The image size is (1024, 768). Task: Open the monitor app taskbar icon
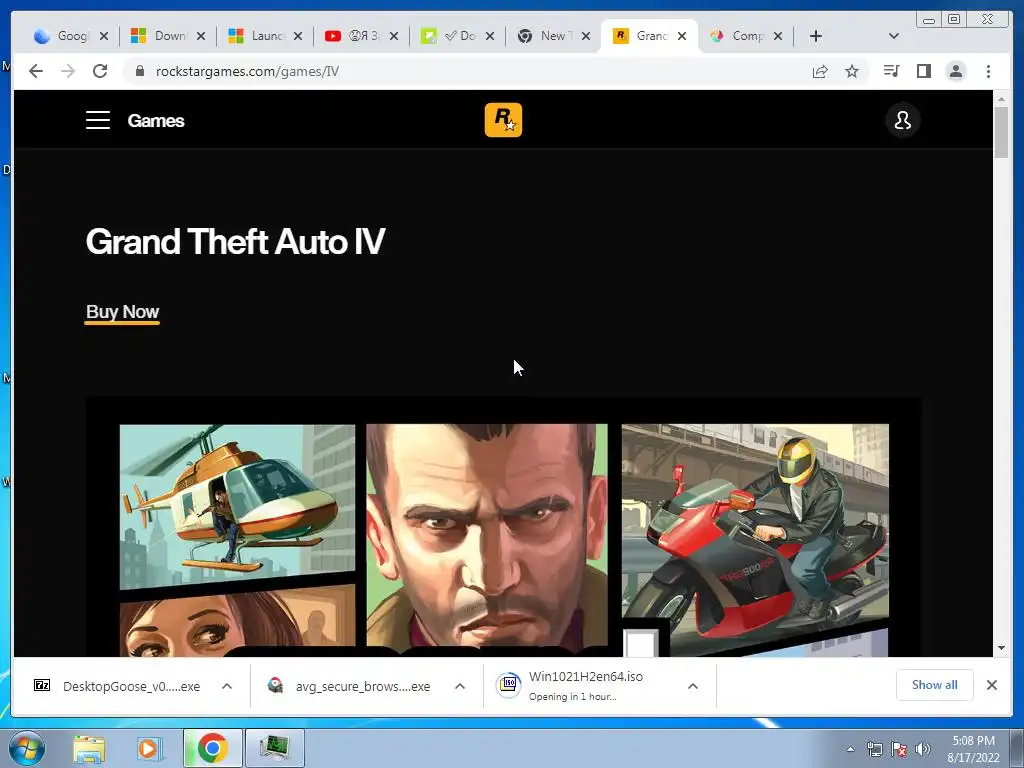pyautogui.click(x=274, y=748)
